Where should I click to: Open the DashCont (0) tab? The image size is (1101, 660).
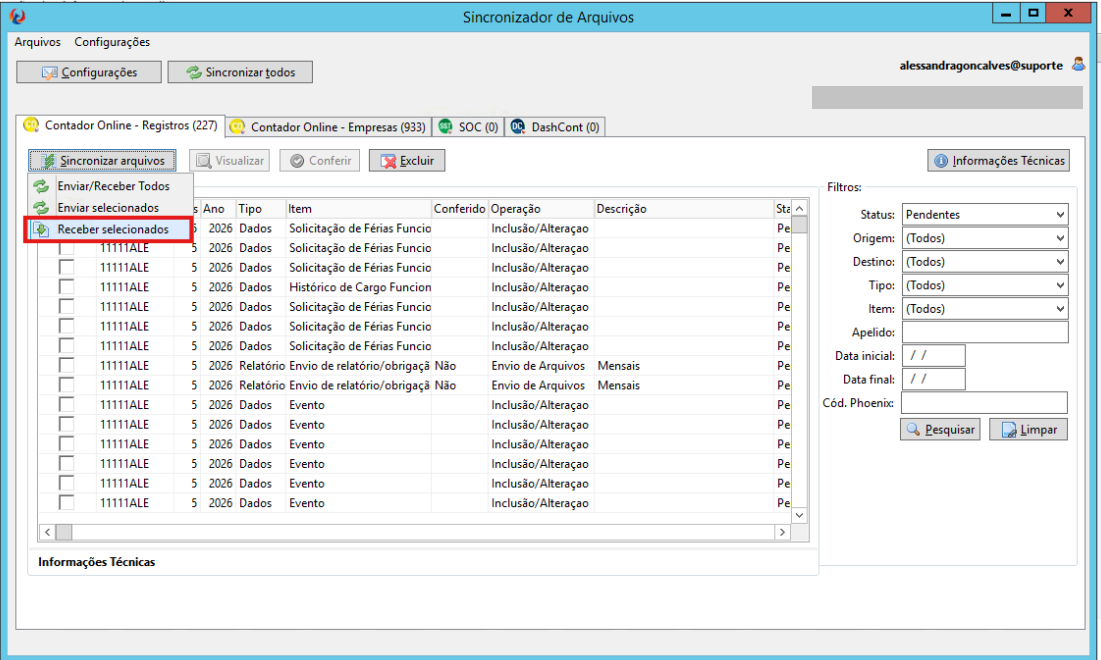click(555, 127)
